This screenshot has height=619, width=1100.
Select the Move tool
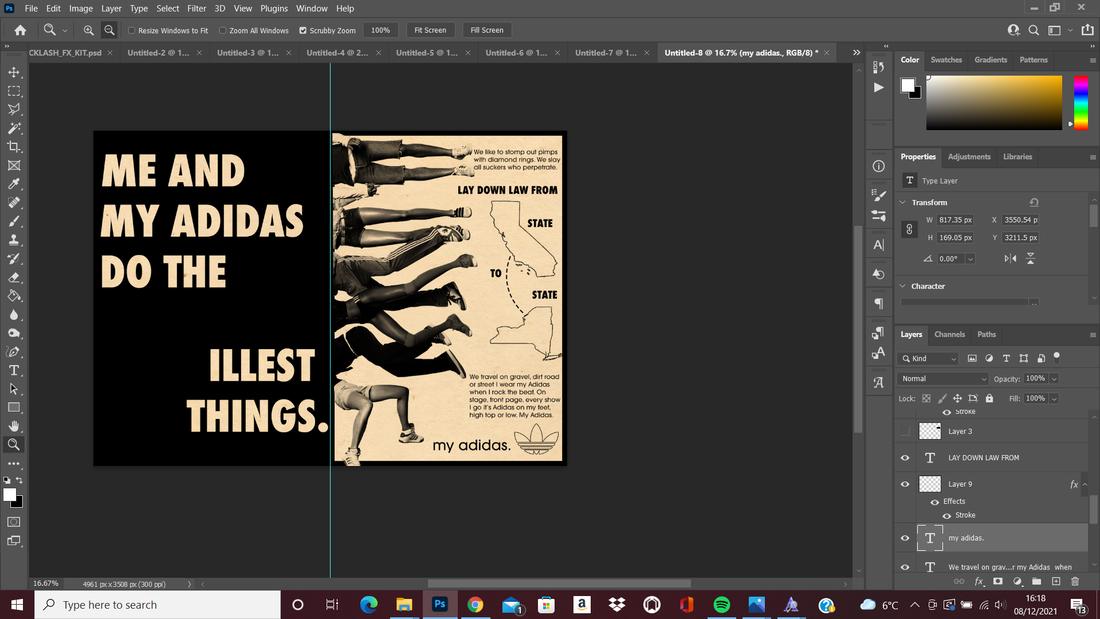pos(14,72)
